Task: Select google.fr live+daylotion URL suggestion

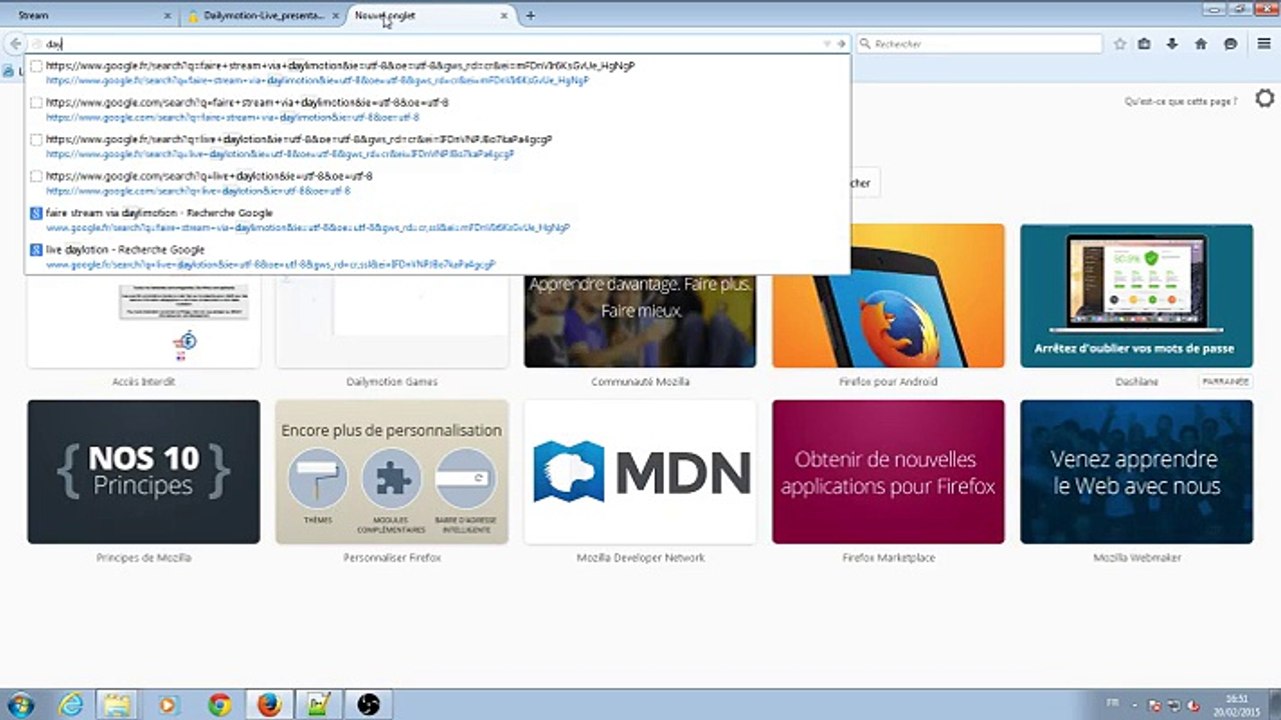Action: coord(437,147)
